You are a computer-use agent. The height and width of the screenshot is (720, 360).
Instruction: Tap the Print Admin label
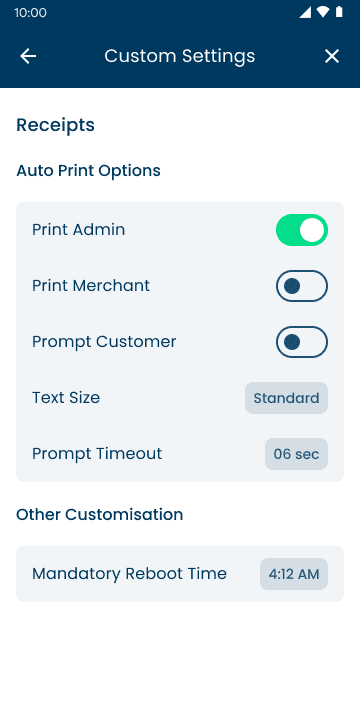(x=79, y=230)
